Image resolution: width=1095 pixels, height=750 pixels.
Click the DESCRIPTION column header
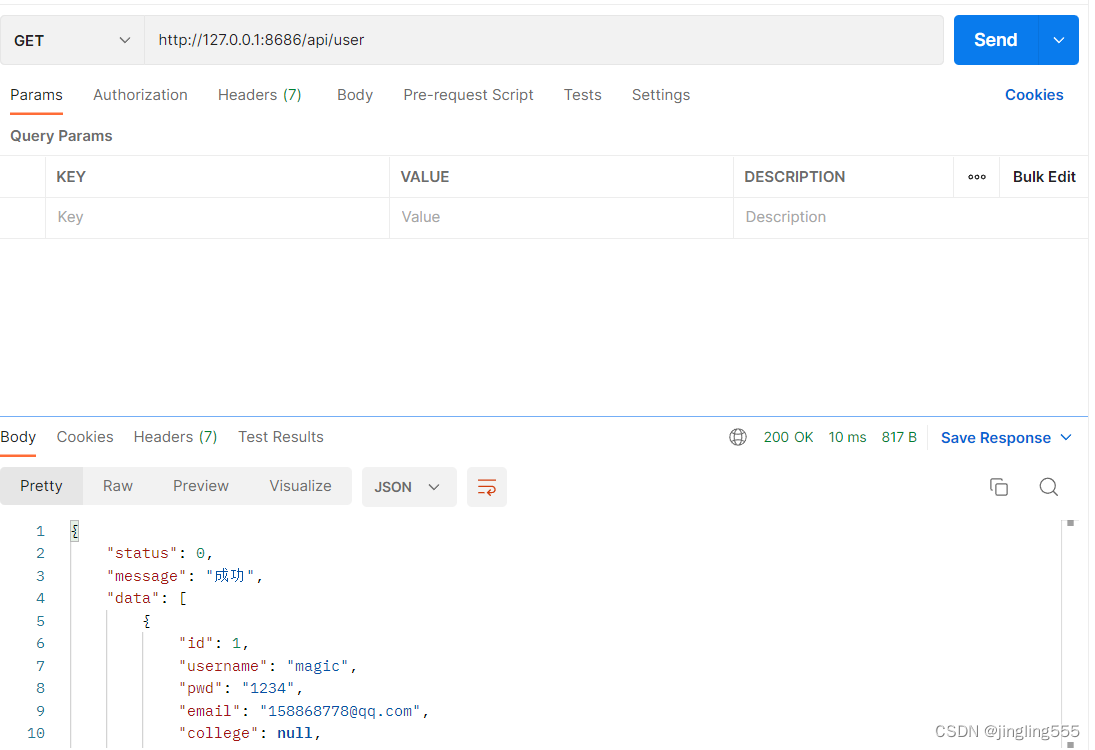coord(794,177)
